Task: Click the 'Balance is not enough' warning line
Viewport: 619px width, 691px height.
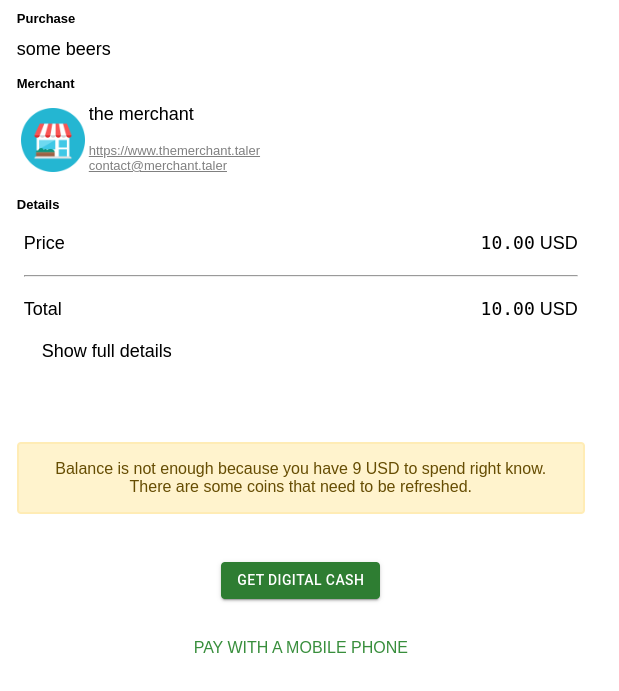Action: tap(300, 469)
